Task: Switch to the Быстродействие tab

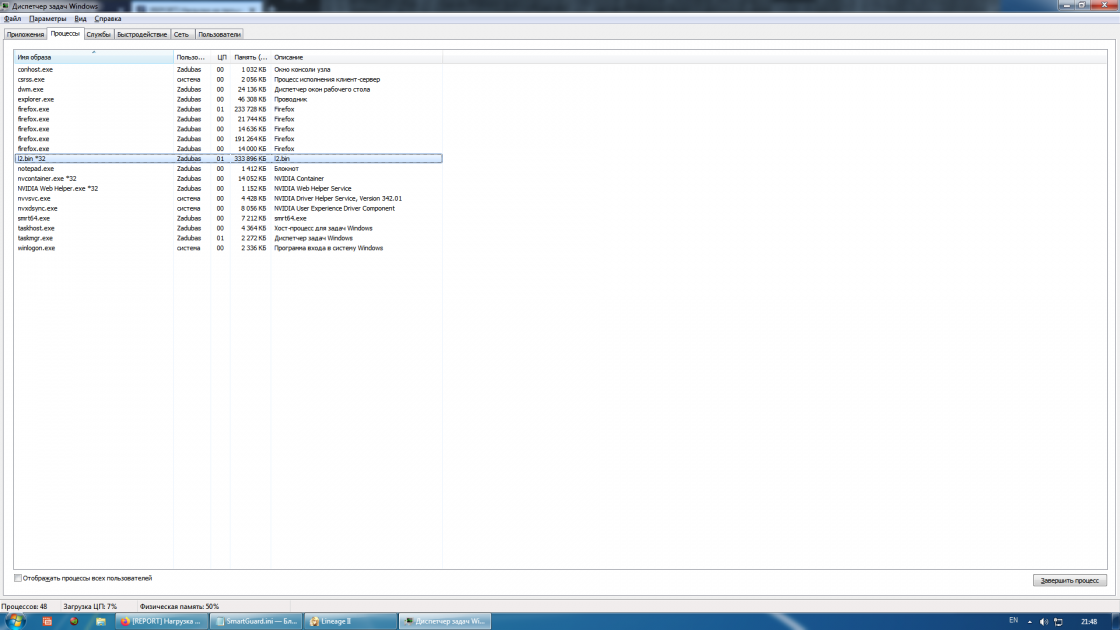Action: coord(141,34)
